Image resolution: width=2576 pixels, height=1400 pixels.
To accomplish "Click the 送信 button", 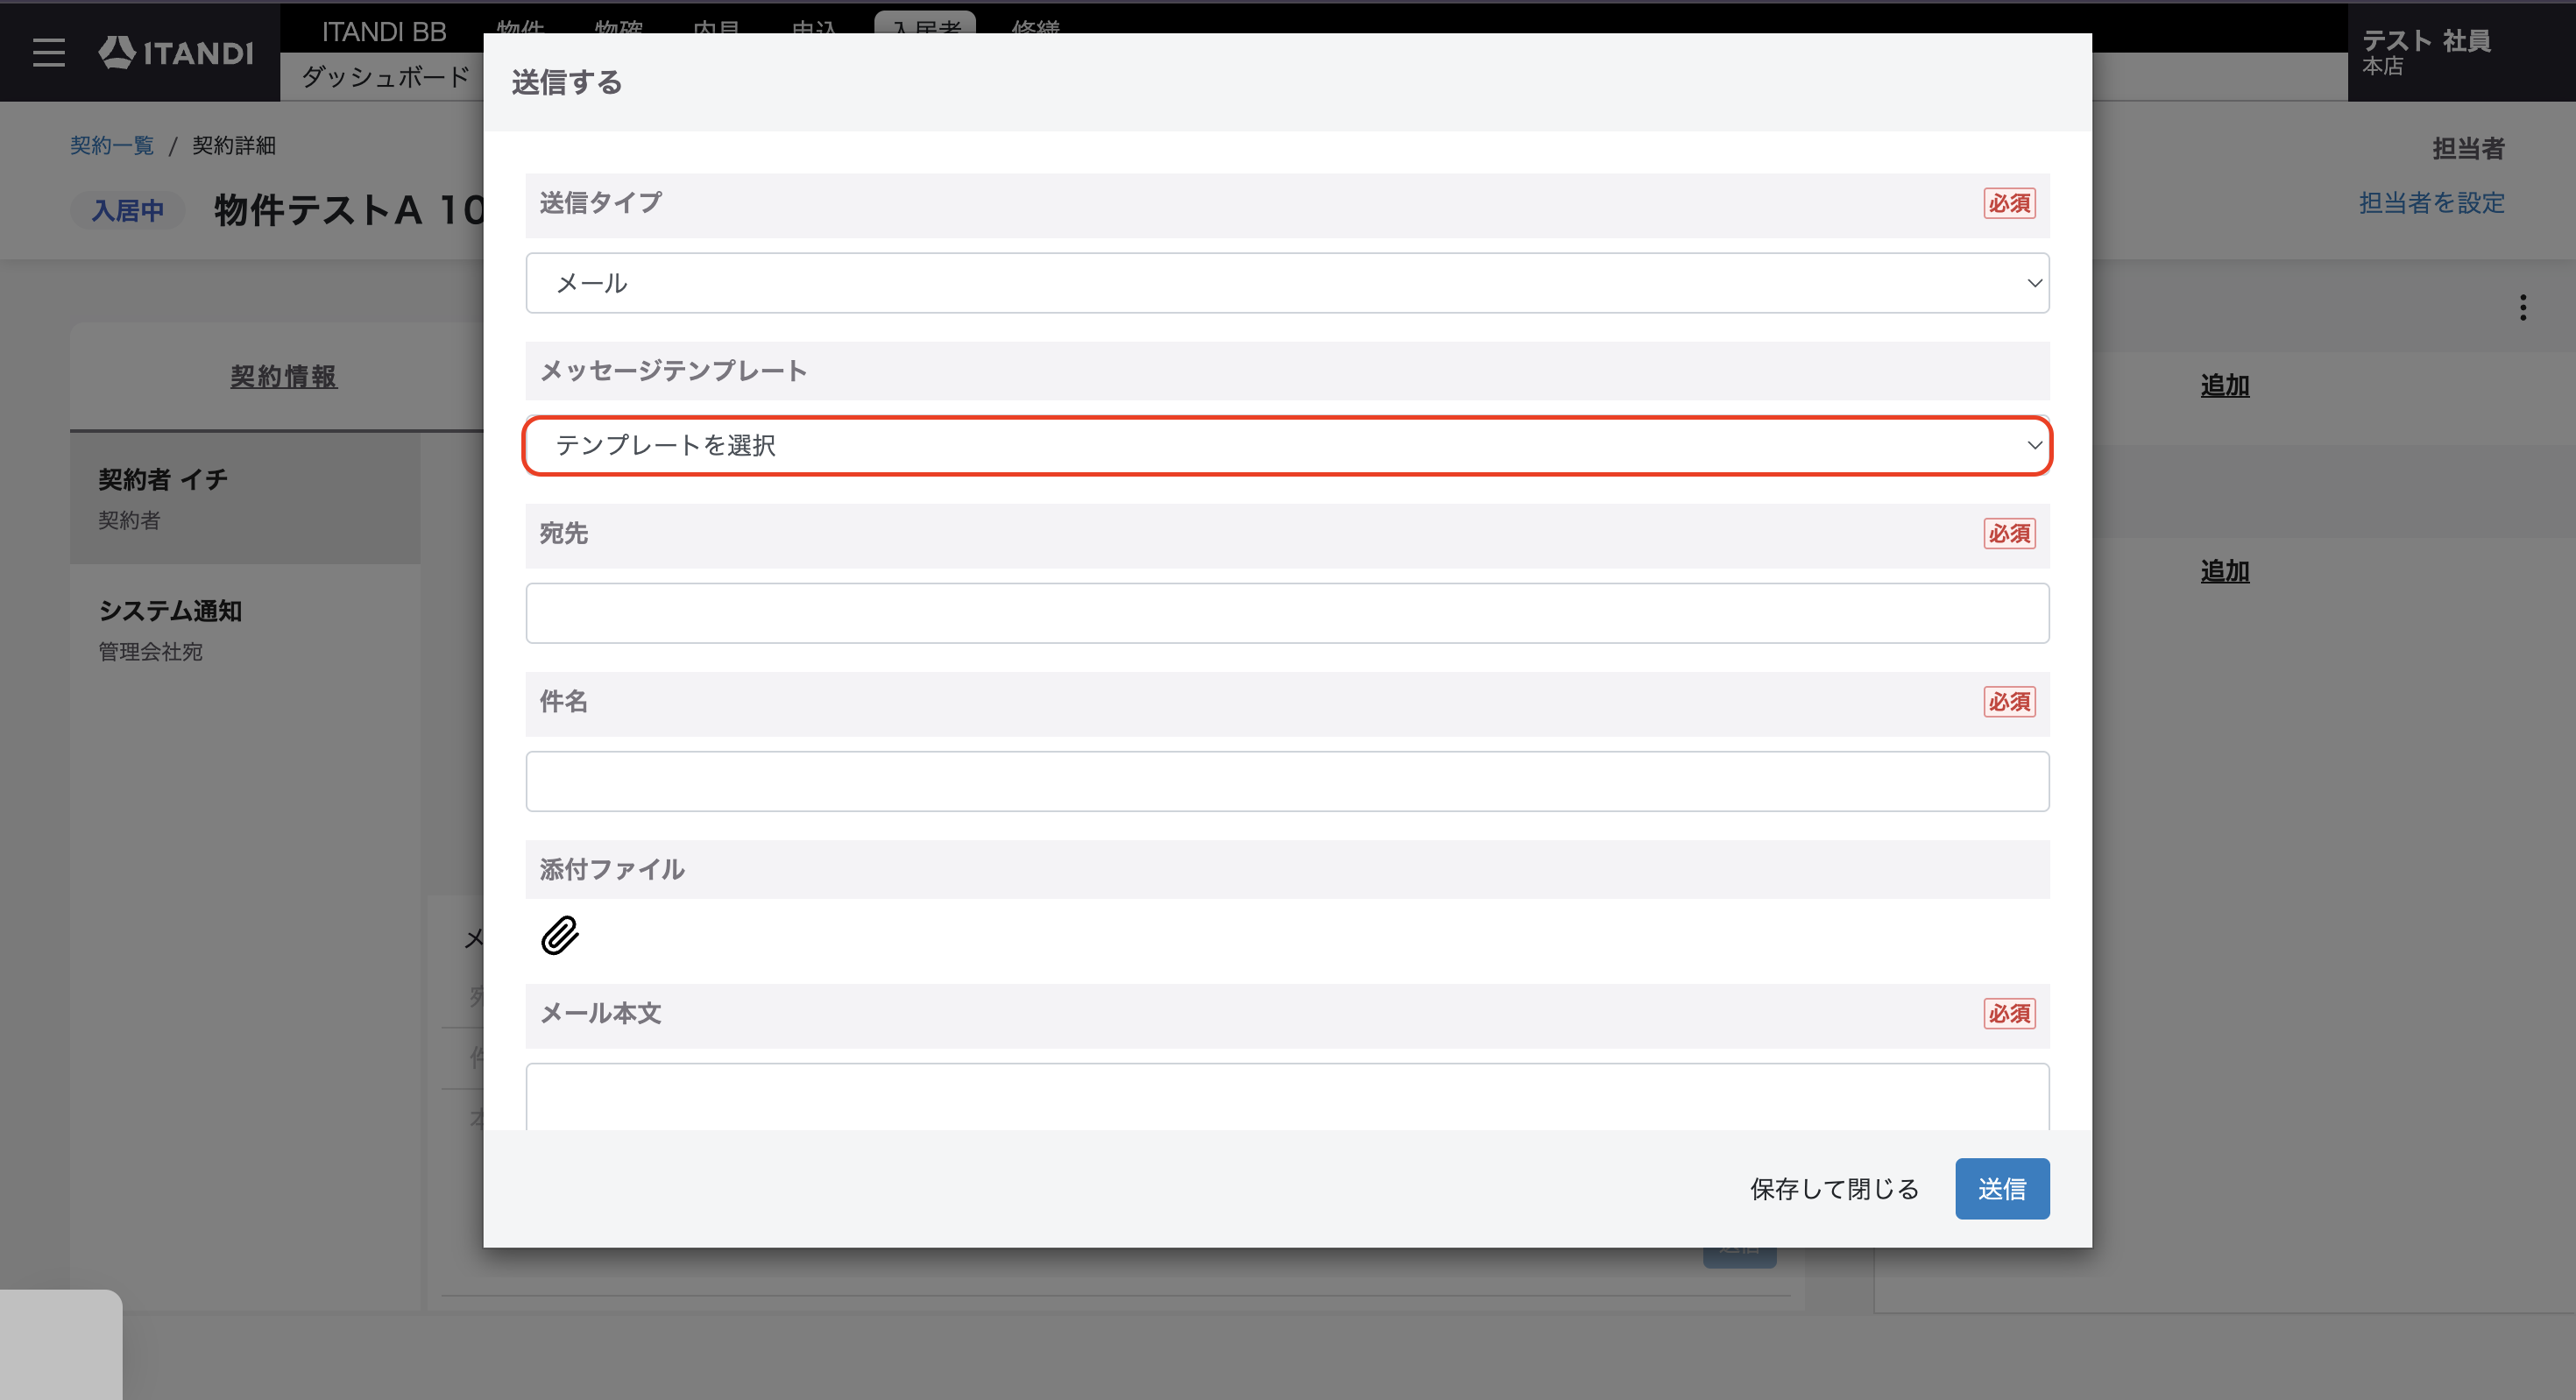I will 2002,1188.
